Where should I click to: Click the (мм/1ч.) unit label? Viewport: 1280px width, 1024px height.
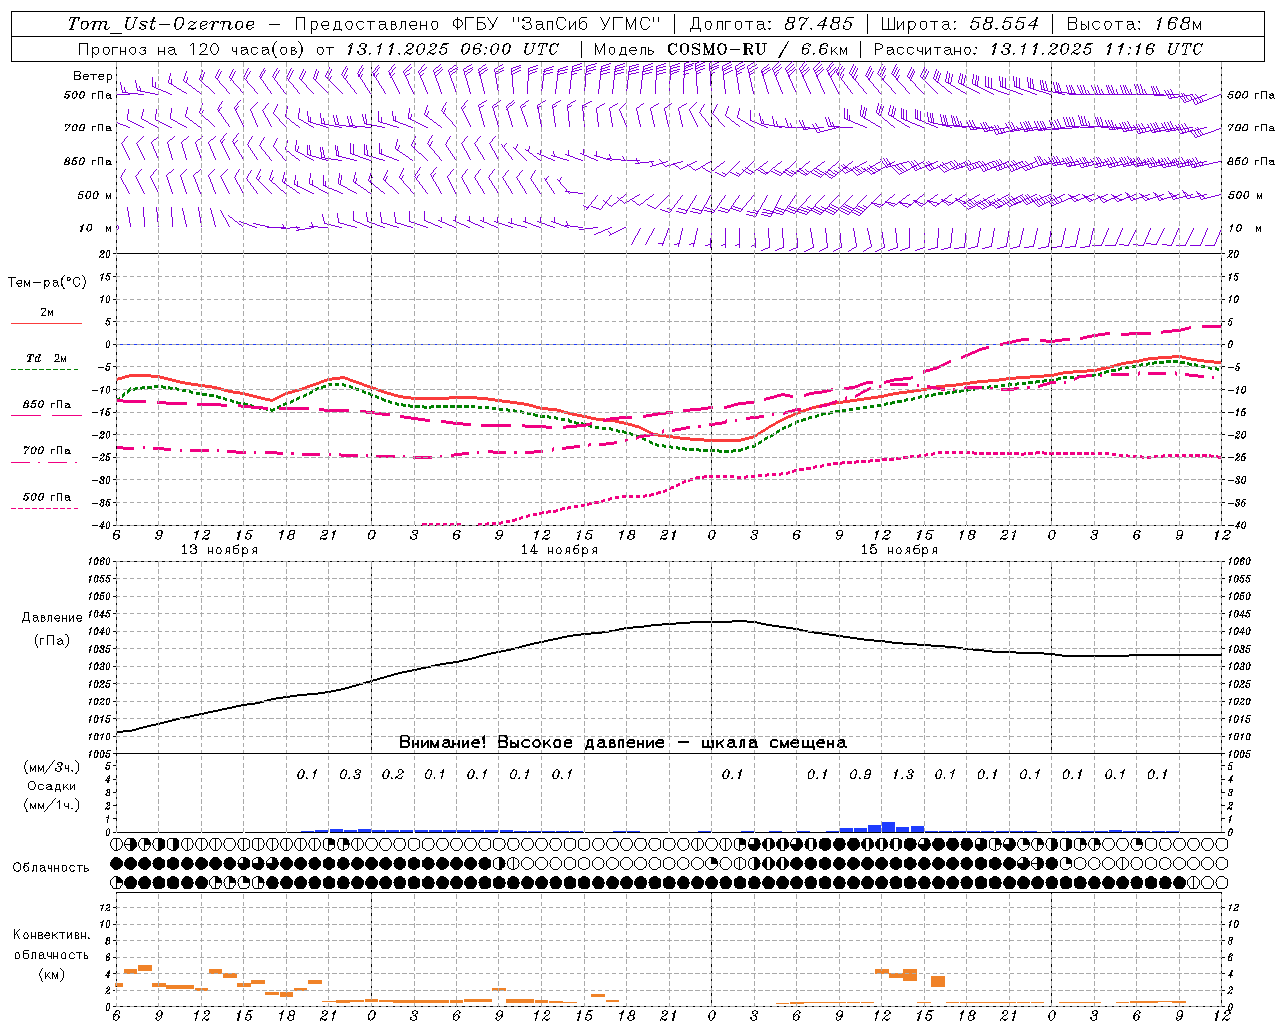coord(52,805)
